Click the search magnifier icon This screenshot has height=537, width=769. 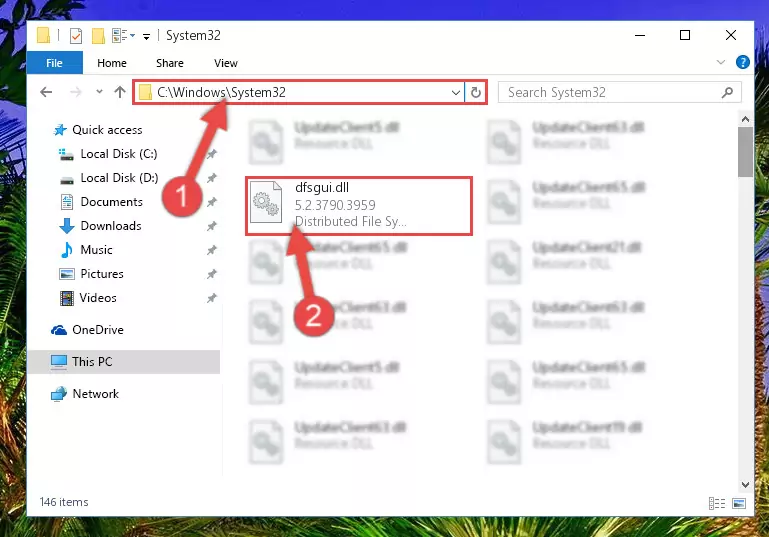click(x=727, y=92)
